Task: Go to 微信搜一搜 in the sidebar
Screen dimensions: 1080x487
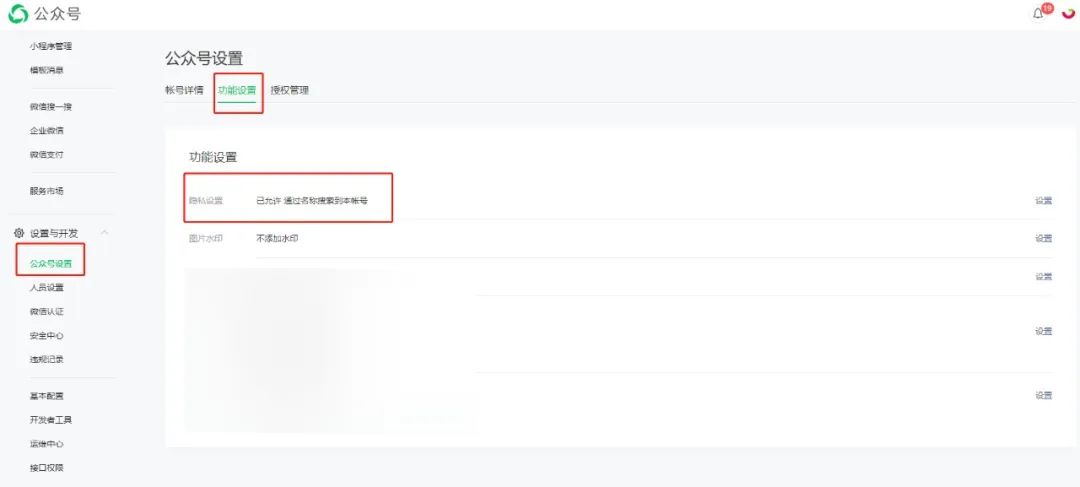Action: point(51,106)
